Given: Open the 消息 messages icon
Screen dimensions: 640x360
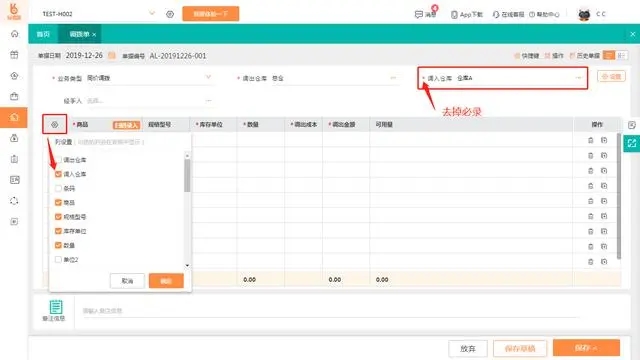Looking at the screenshot, I should click(x=418, y=15).
